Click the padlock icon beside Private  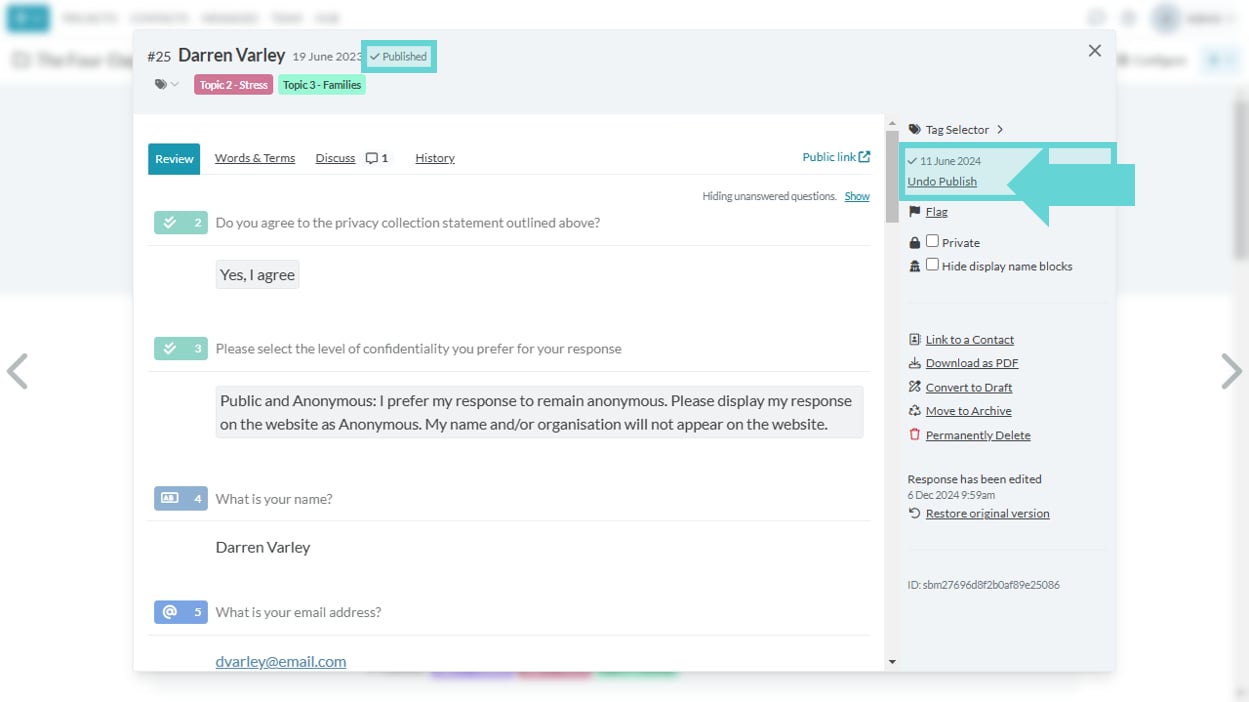tap(914, 242)
